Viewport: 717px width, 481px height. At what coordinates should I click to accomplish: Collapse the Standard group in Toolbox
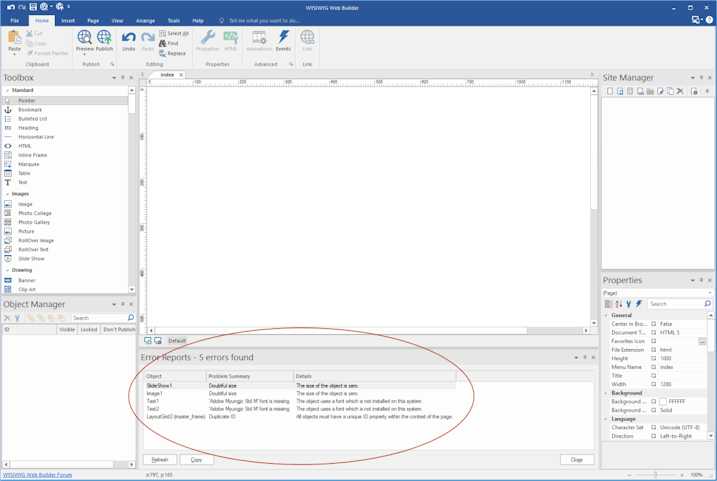pos(7,91)
